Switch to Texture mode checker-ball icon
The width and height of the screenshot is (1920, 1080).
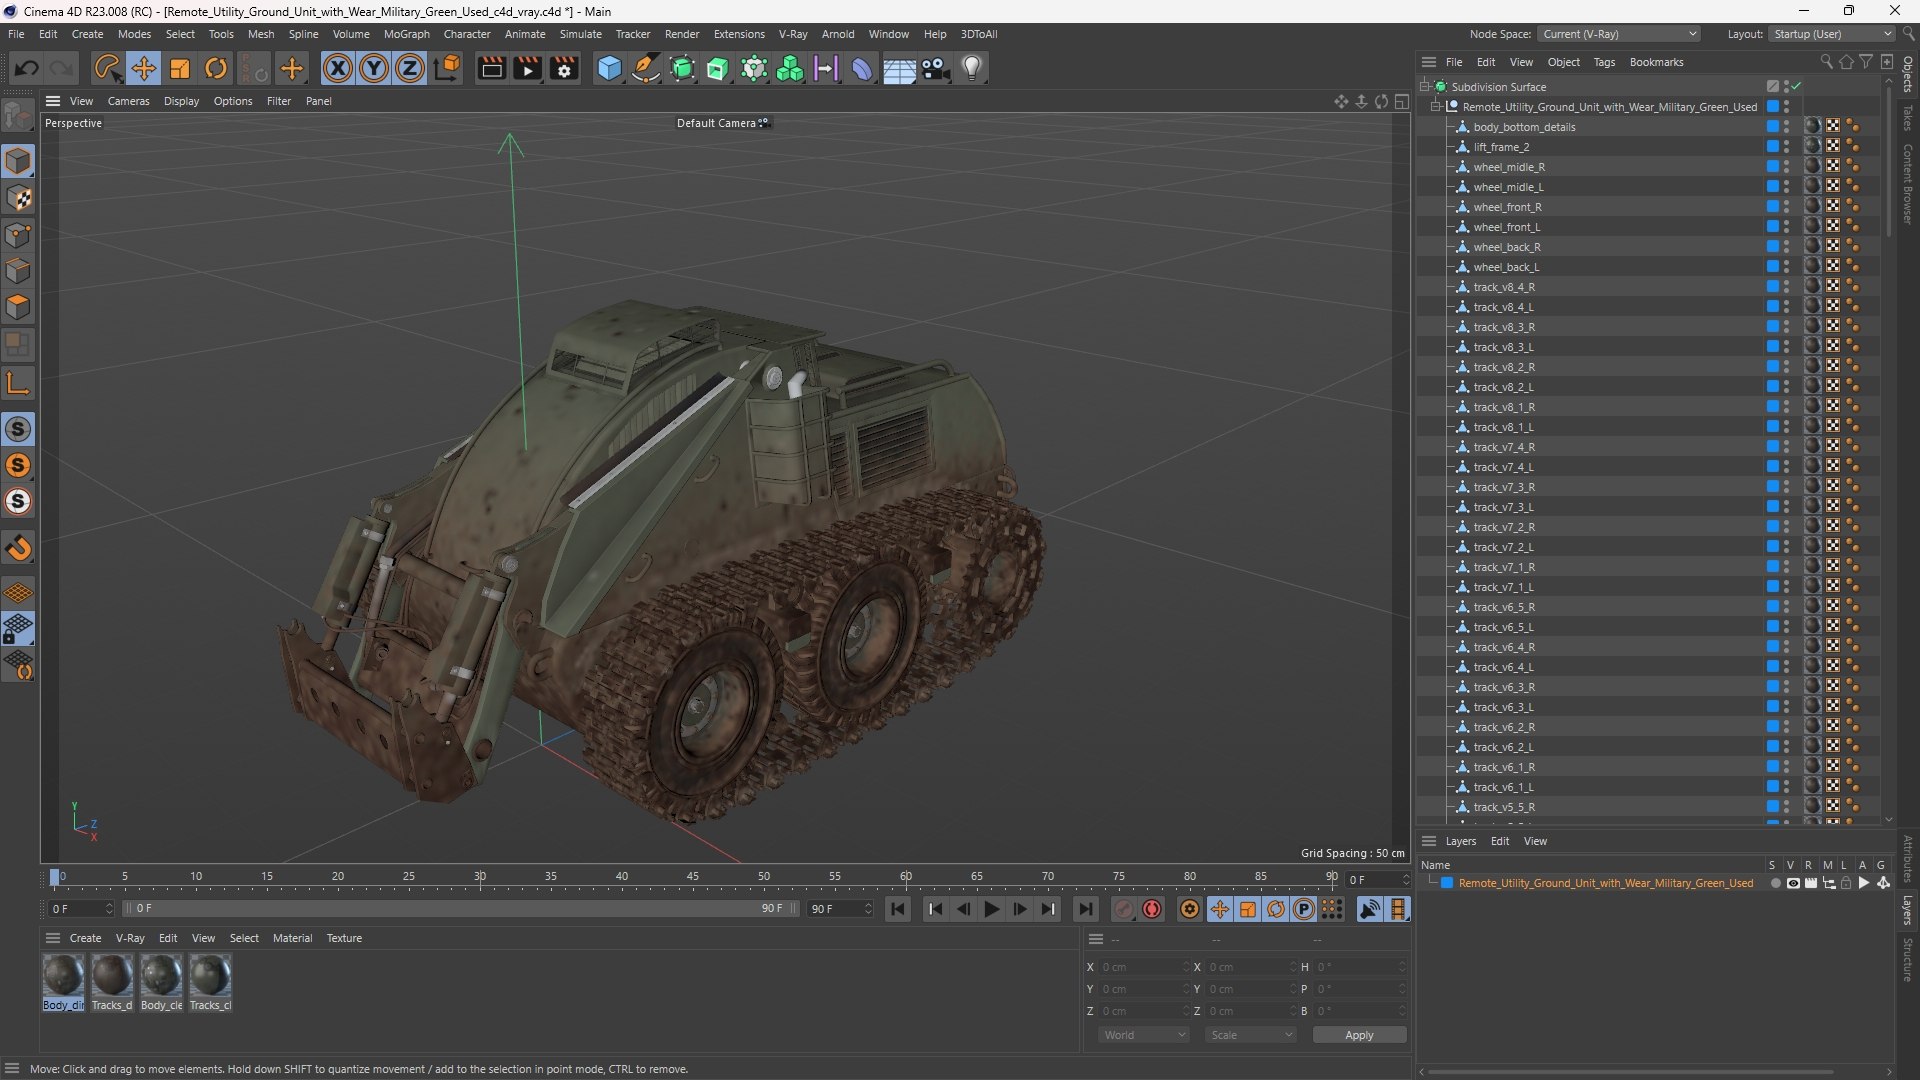click(x=19, y=198)
